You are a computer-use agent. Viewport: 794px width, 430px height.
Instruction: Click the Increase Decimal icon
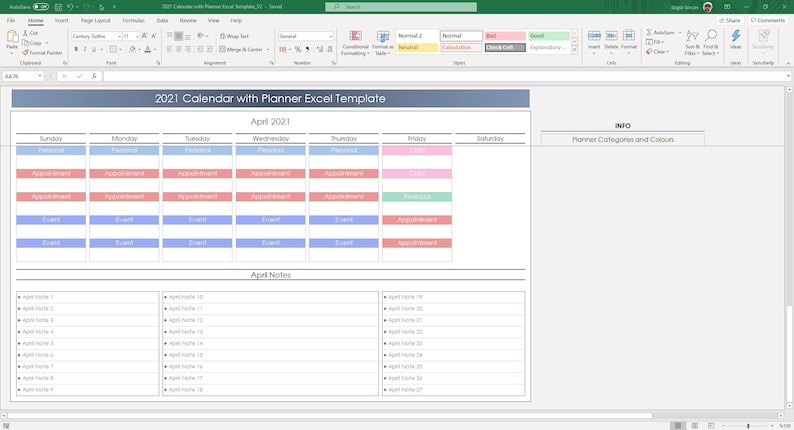[320, 50]
